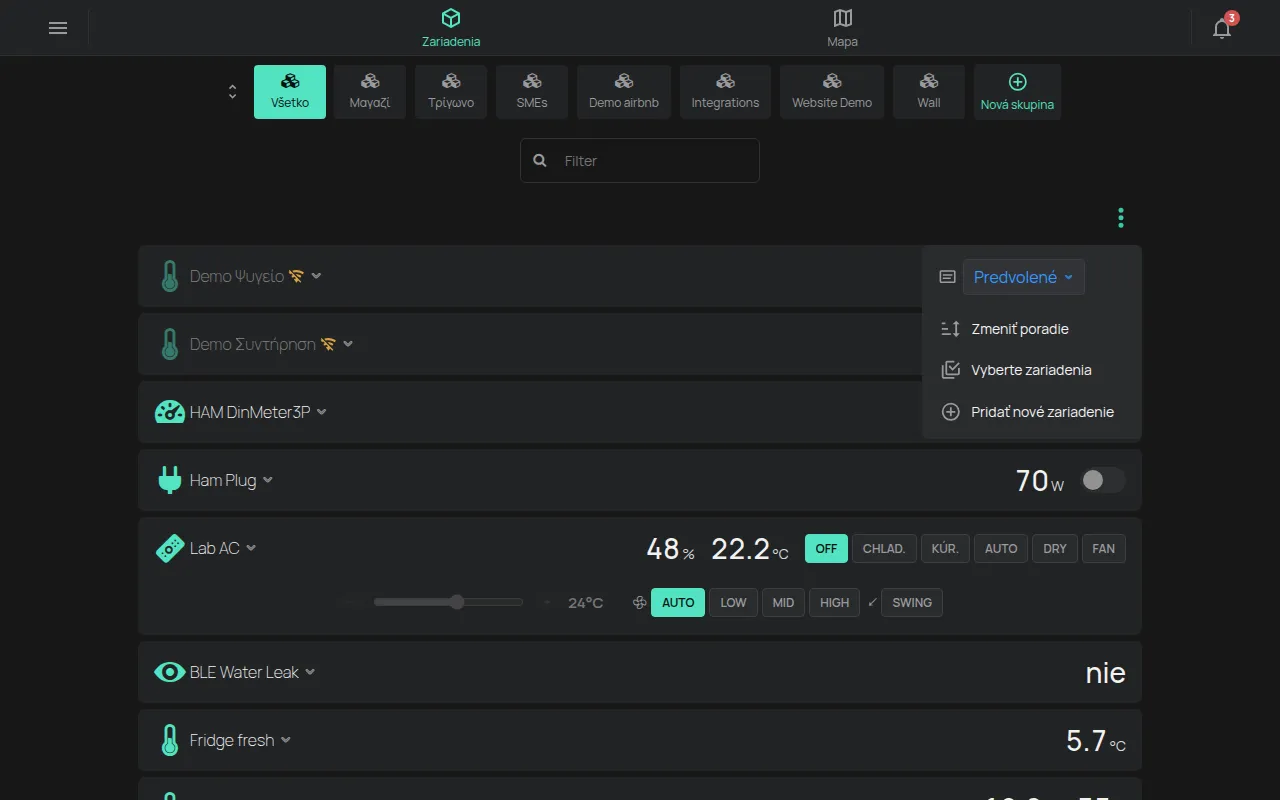Screen dimensions: 1280x800
Task: Click the Lab AC FAN mode button
Action: tap(1103, 548)
